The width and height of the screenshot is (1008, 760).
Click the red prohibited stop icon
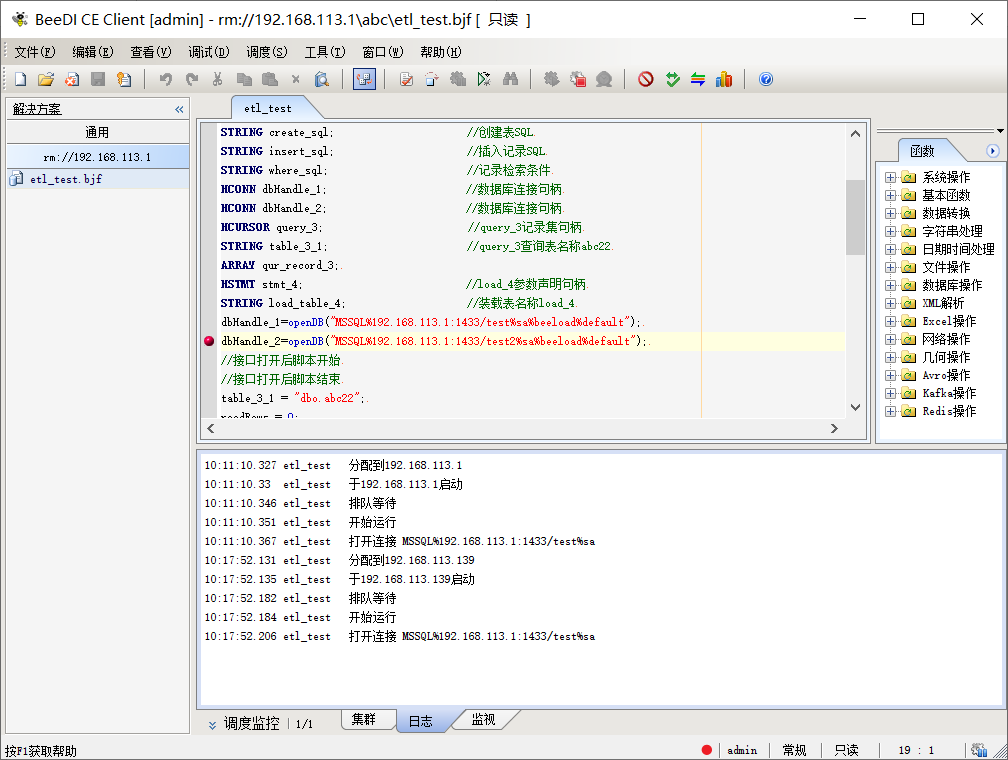point(645,79)
